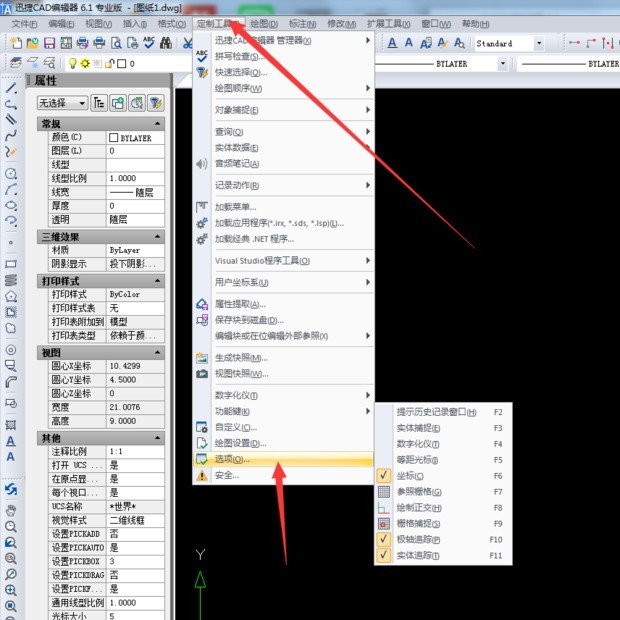
Task: Click the 线型比例 value field 1.0000
Action: (134, 177)
